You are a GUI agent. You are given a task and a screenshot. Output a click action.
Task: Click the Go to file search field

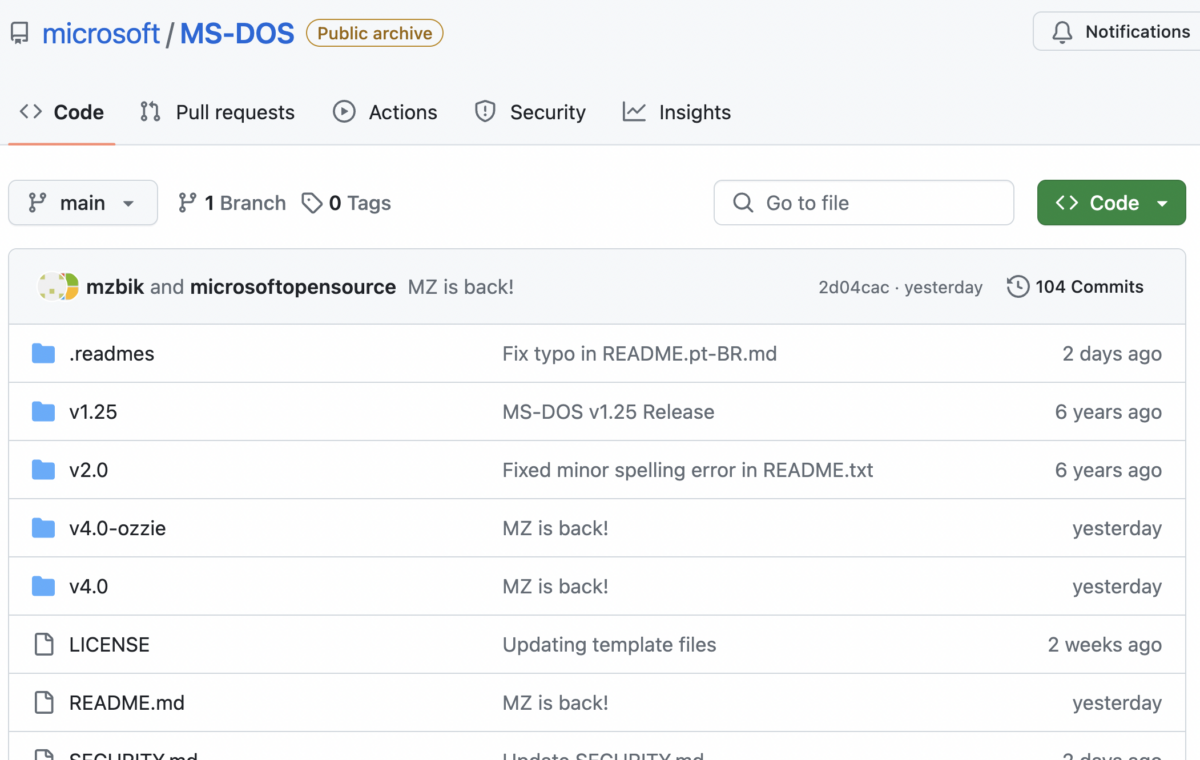tap(864, 203)
